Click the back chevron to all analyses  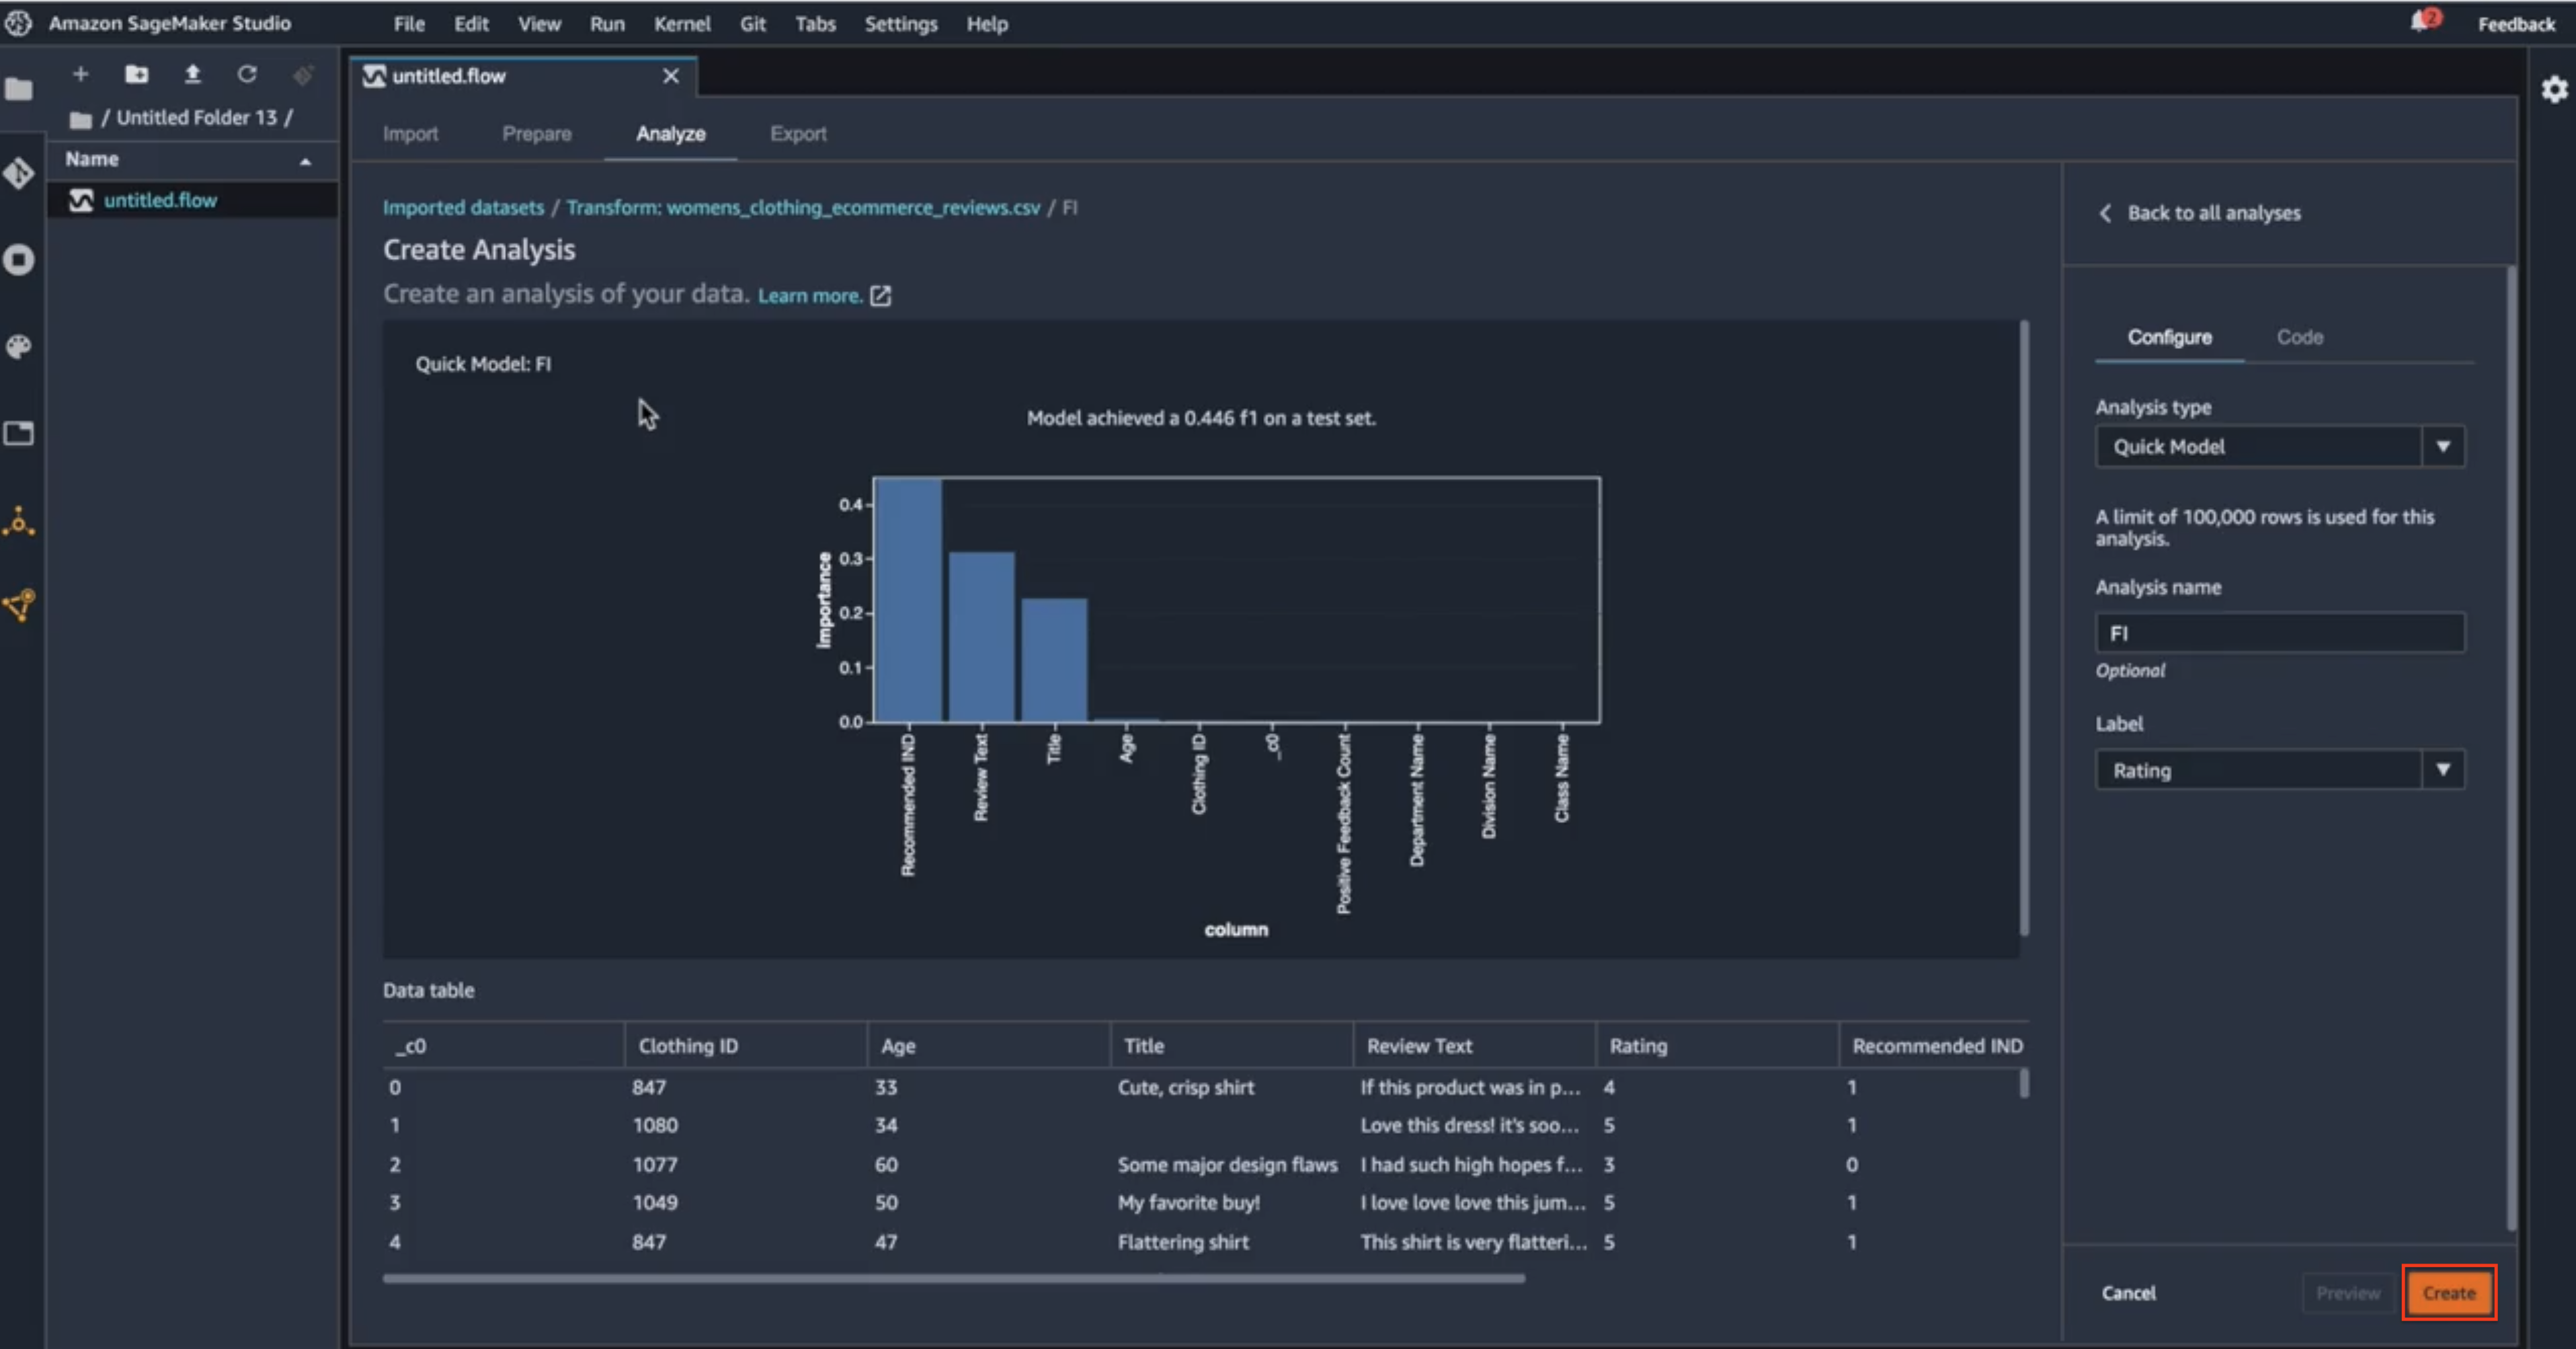point(2105,213)
